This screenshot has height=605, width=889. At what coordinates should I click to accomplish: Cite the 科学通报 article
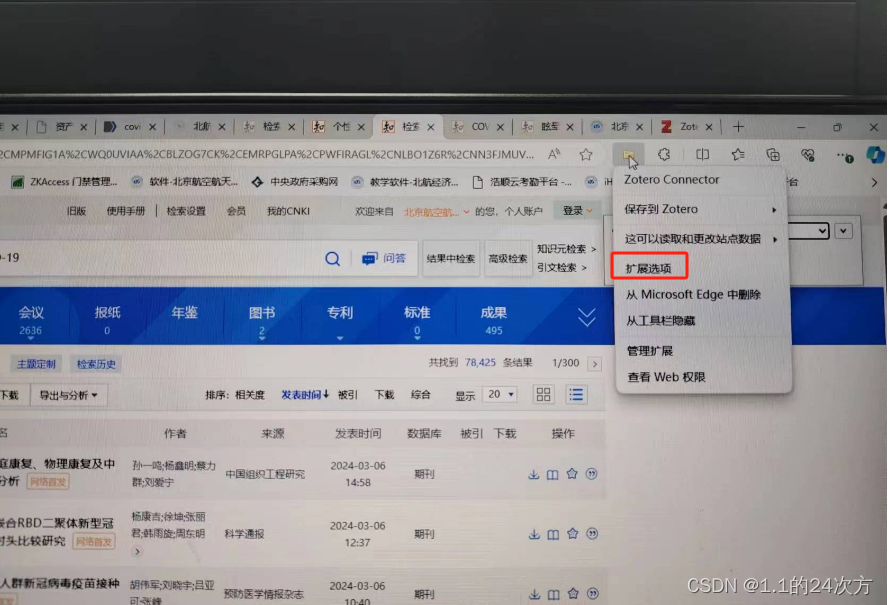click(x=592, y=534)
